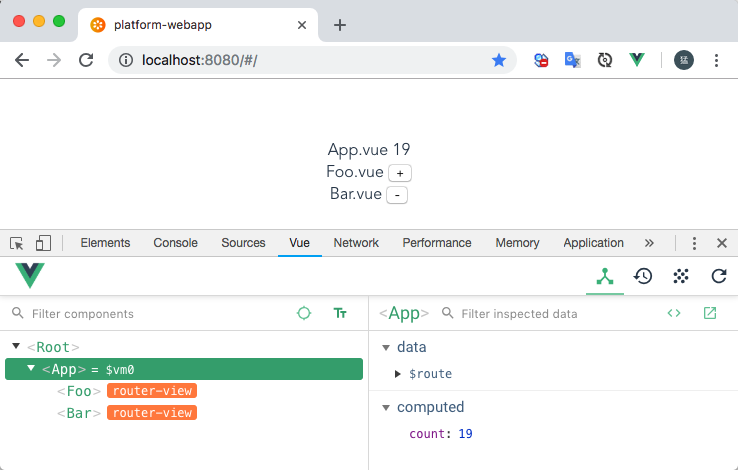This screenshot has width=738, height=470.
Task: Switch to the Components tree view
Action: [605, 277]
